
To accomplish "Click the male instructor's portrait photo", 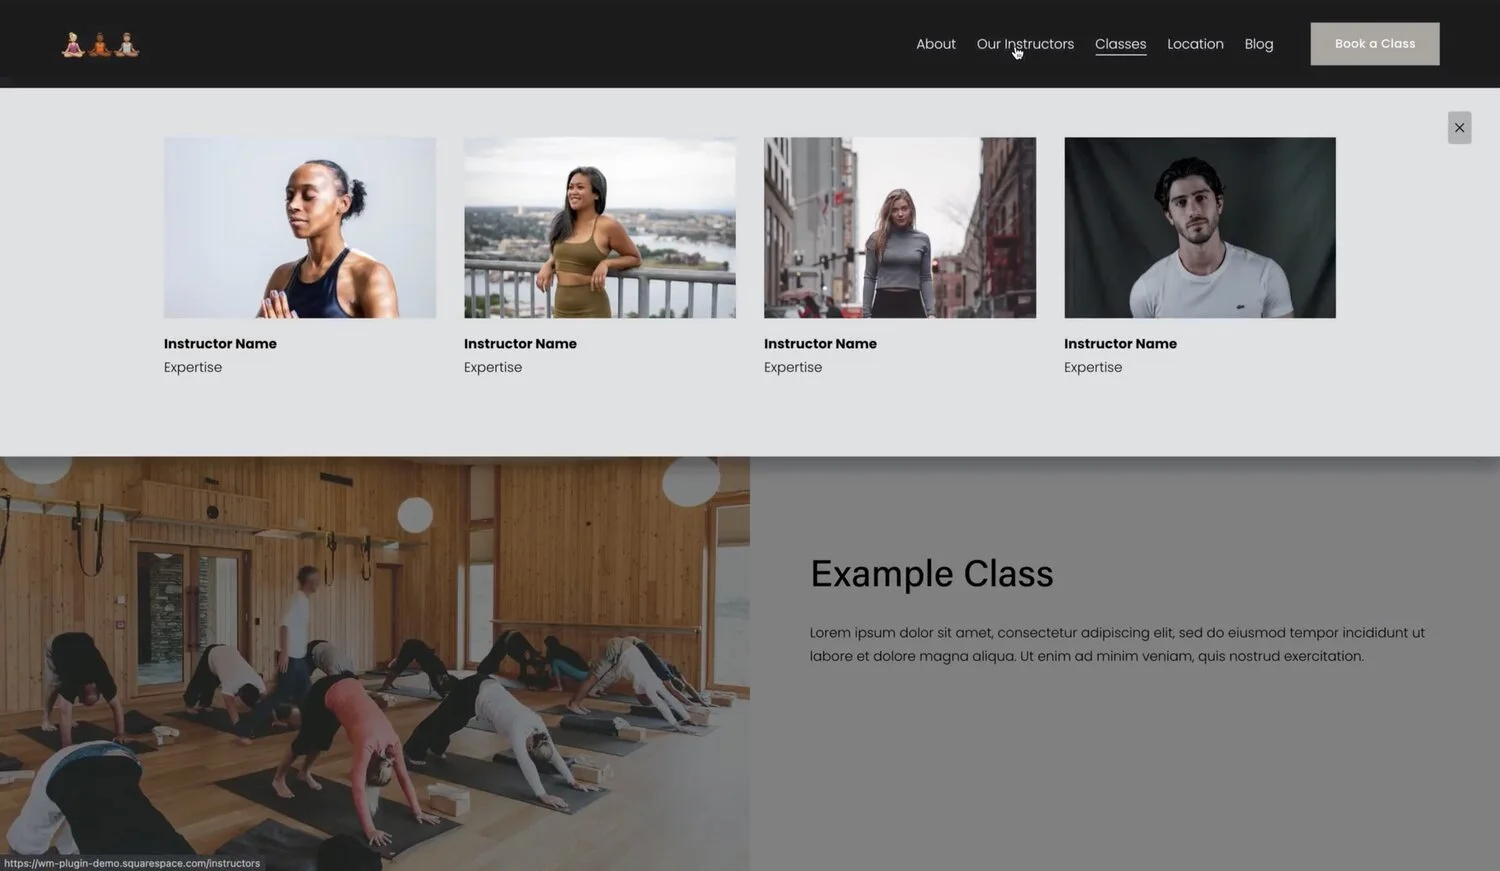I will point(1199,227).
